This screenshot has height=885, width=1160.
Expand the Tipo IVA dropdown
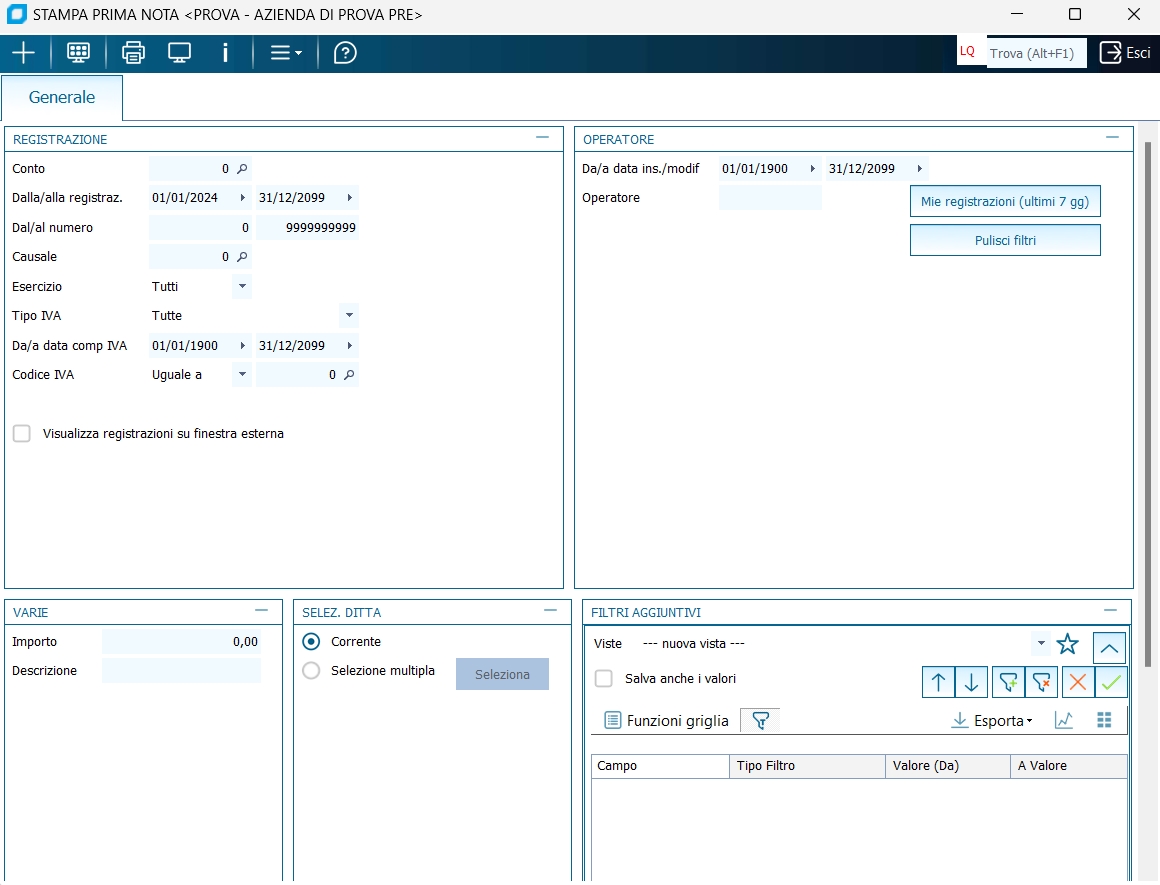pos(348,316)
